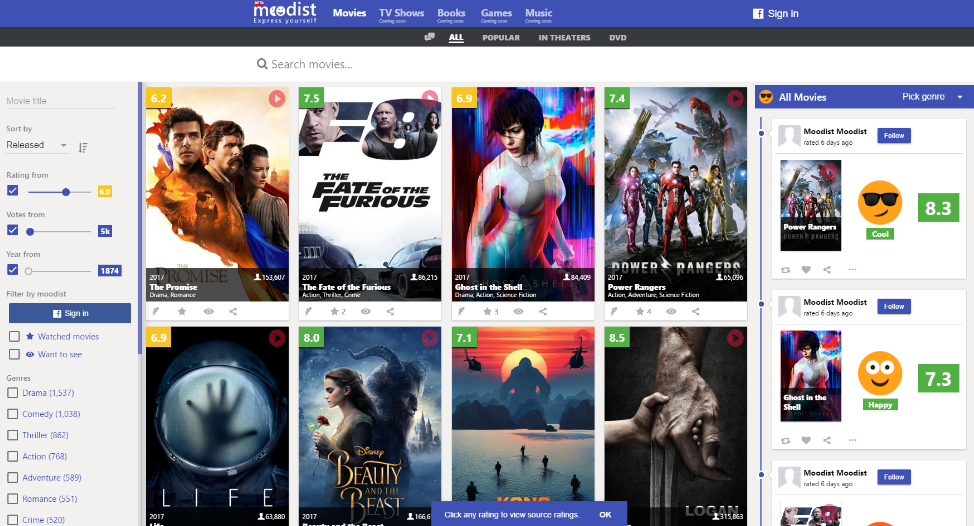Adjust the Votes from slider
The image size is (974, 526).
coord(60,232)
